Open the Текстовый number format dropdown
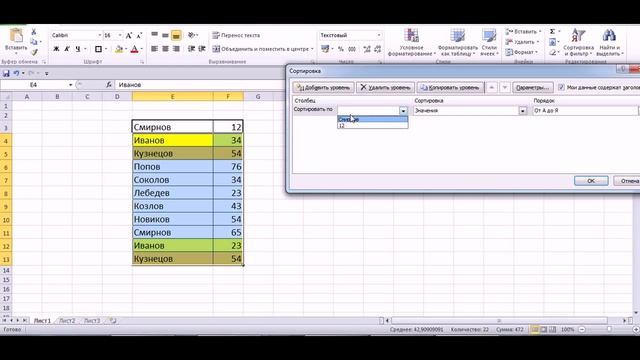 [379, 36]
